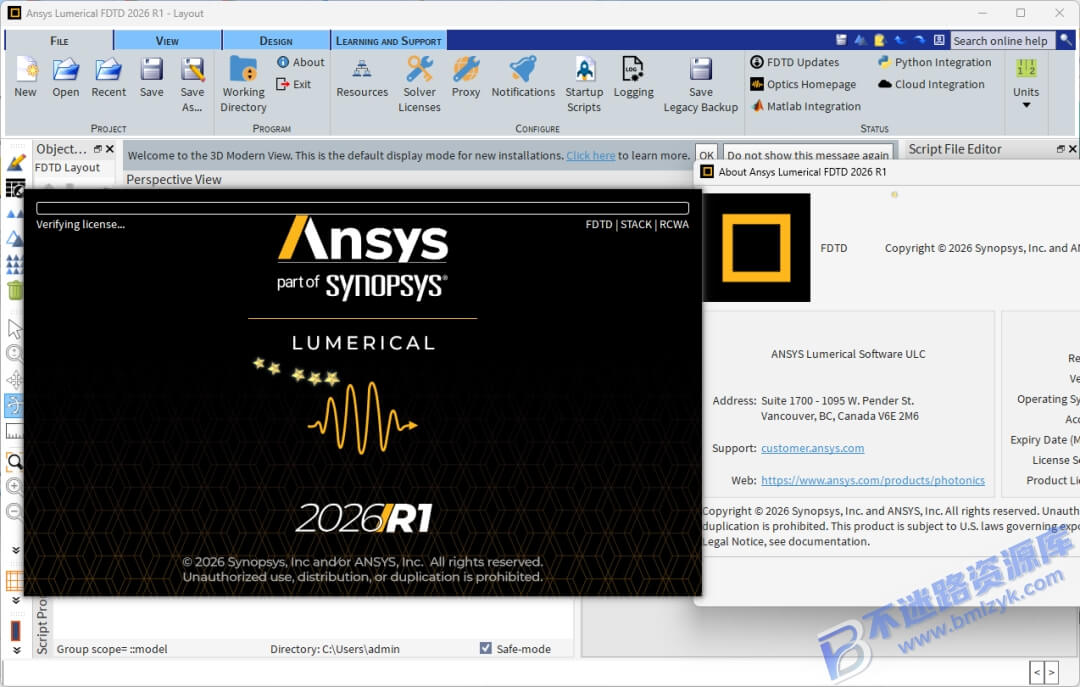Open Python Integration status

[x=935, y=62]
